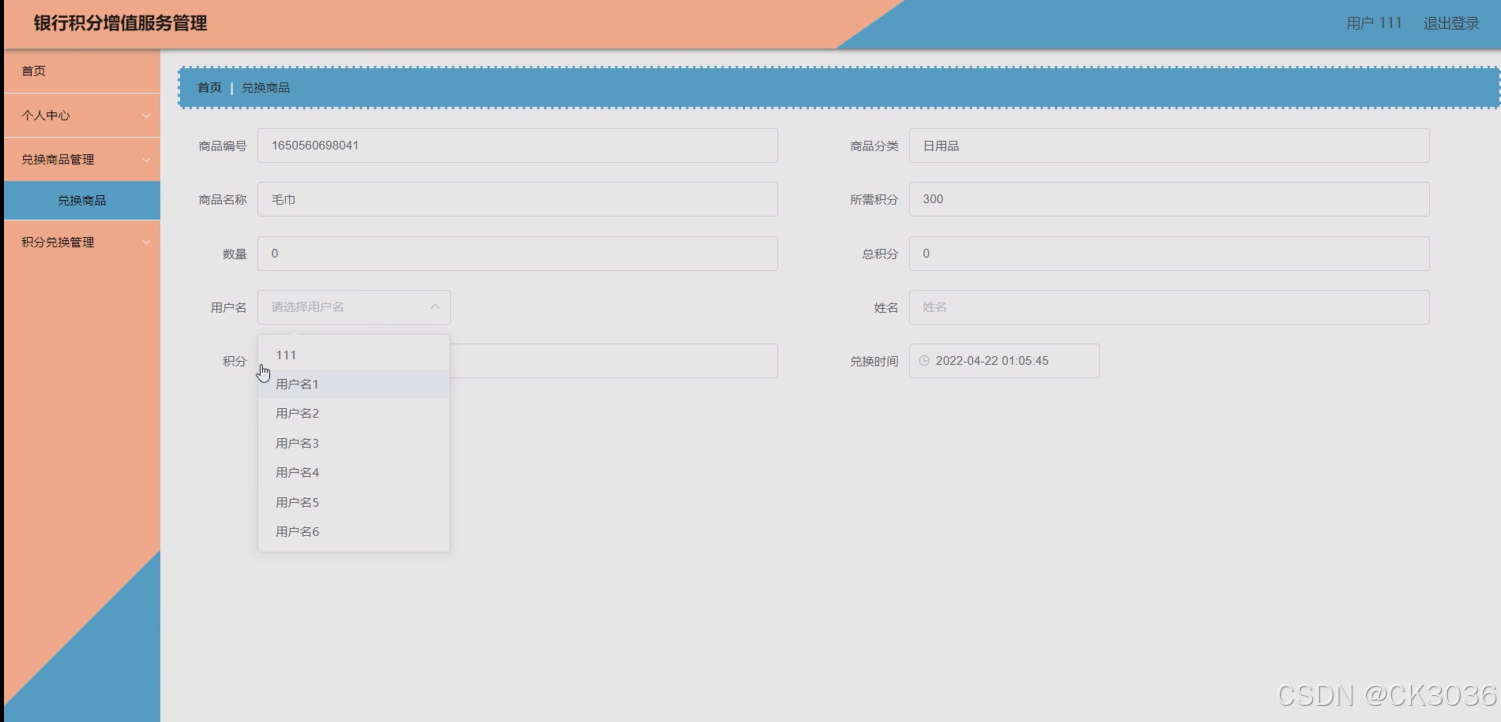Click the 所需积分 input field
The width and height of the screenshot is (1501, 722).
(x=1169, y=199)
